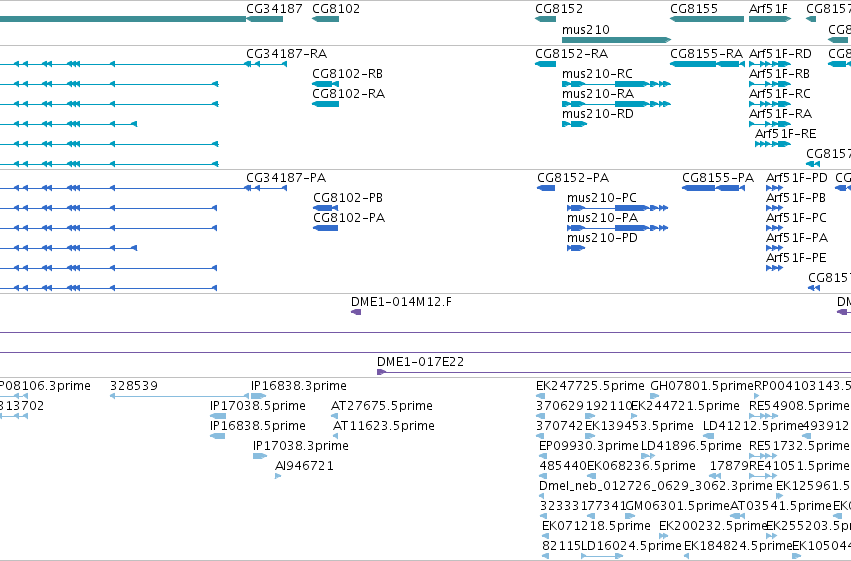Screen dimensions: 851x561
Task: Click EST GM06301.5prime
Action: 678,507
